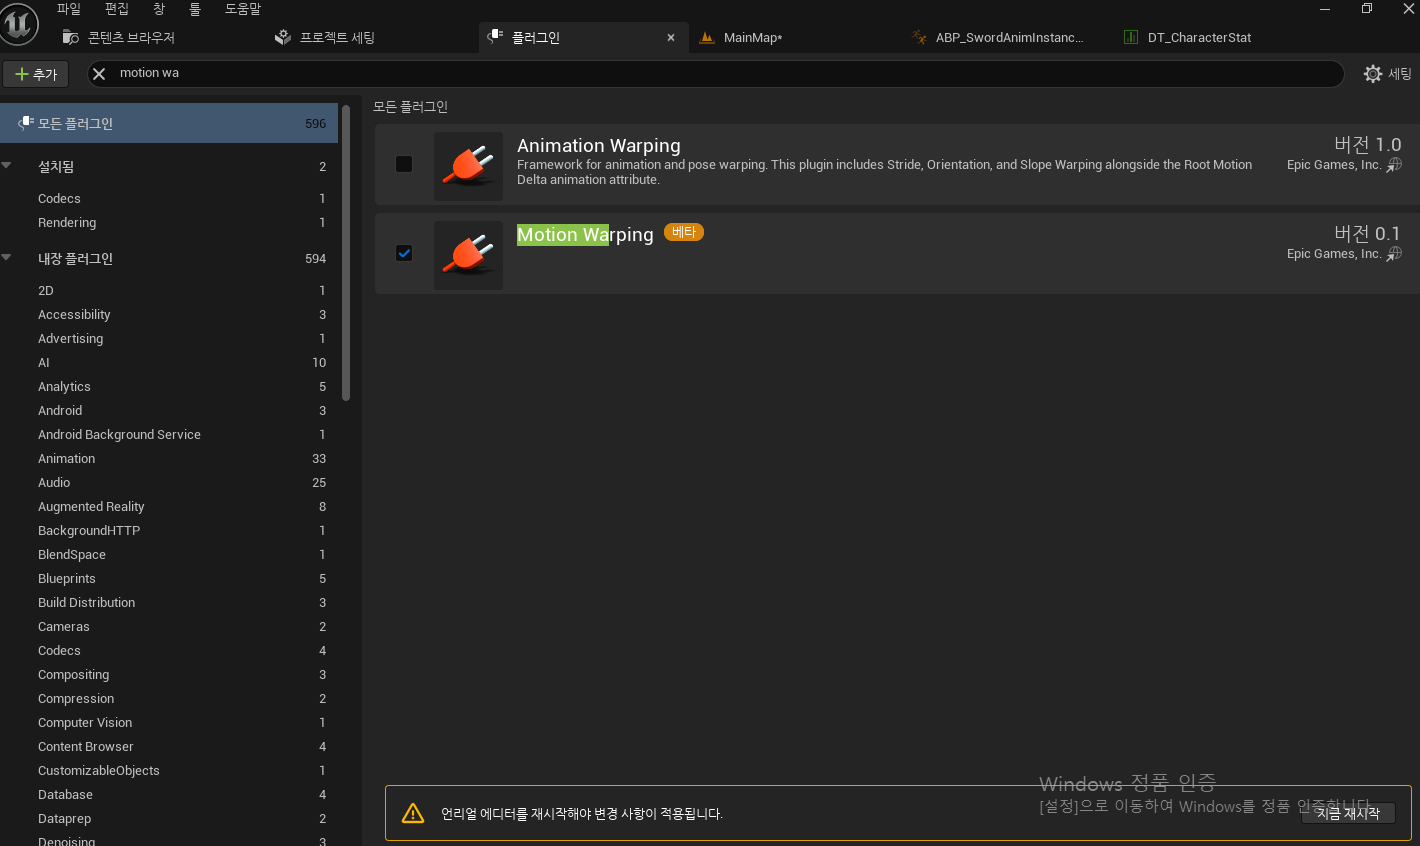Click the Unreal Engine logo icon
Image resolution: width=1420 pixels, height=846 pixels.
click(19, 24)
